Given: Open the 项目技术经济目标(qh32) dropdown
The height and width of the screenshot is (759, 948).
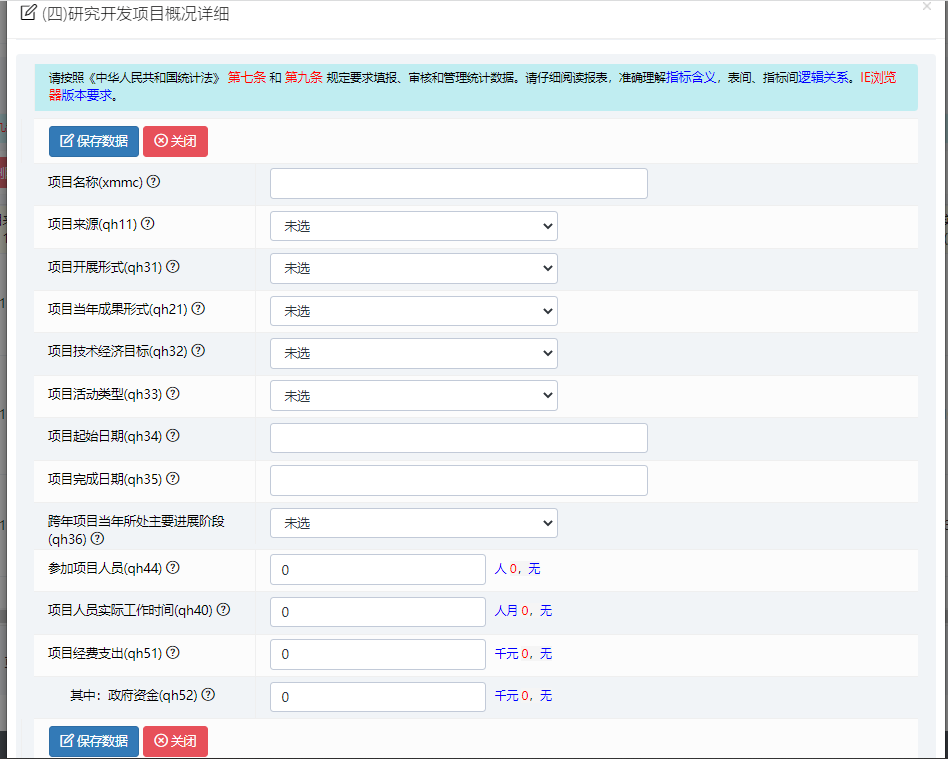Looking at the screenshot, I should 414,353.
